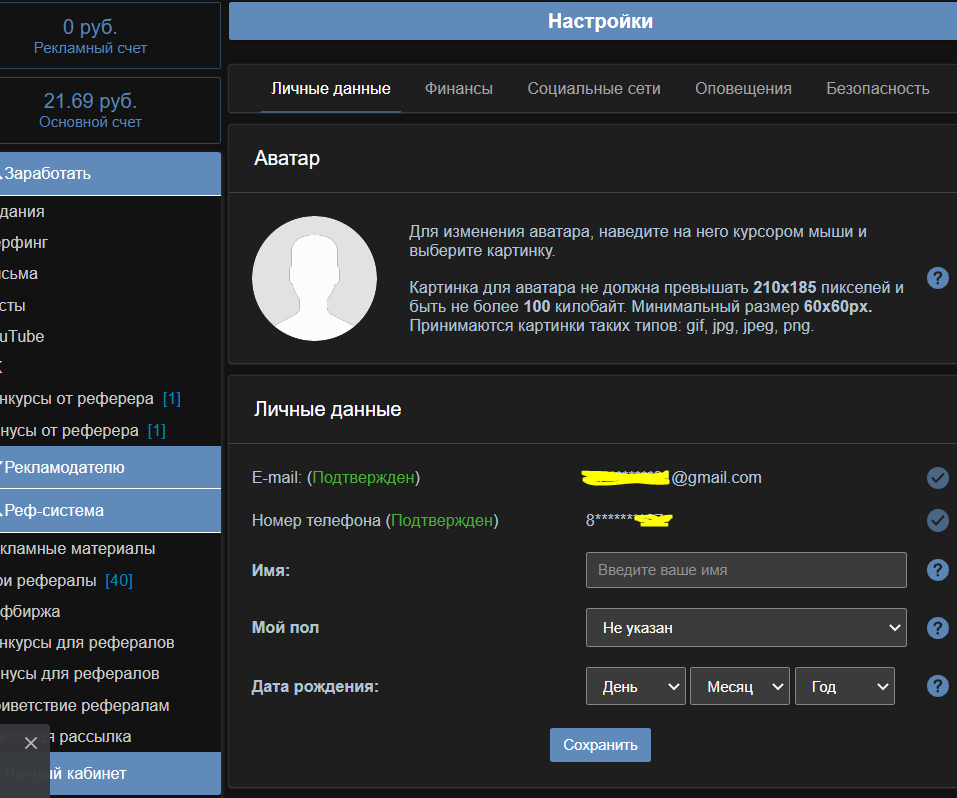Collapse the "Заработать" sidebar section
The height and width of the screenshot is (798, 957).
point(110,173)
